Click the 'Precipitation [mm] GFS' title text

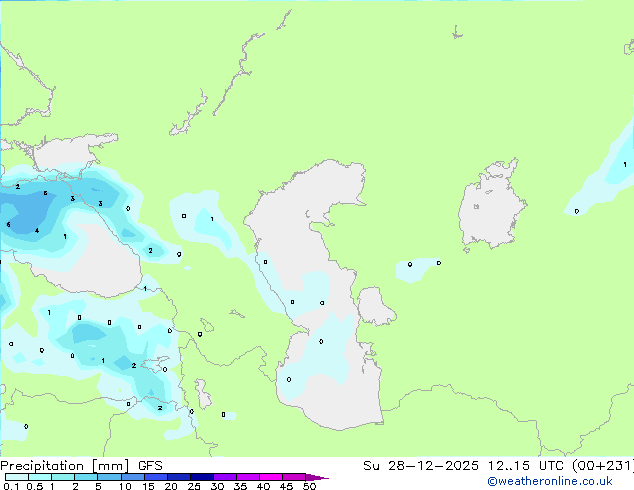pos(81,466)
